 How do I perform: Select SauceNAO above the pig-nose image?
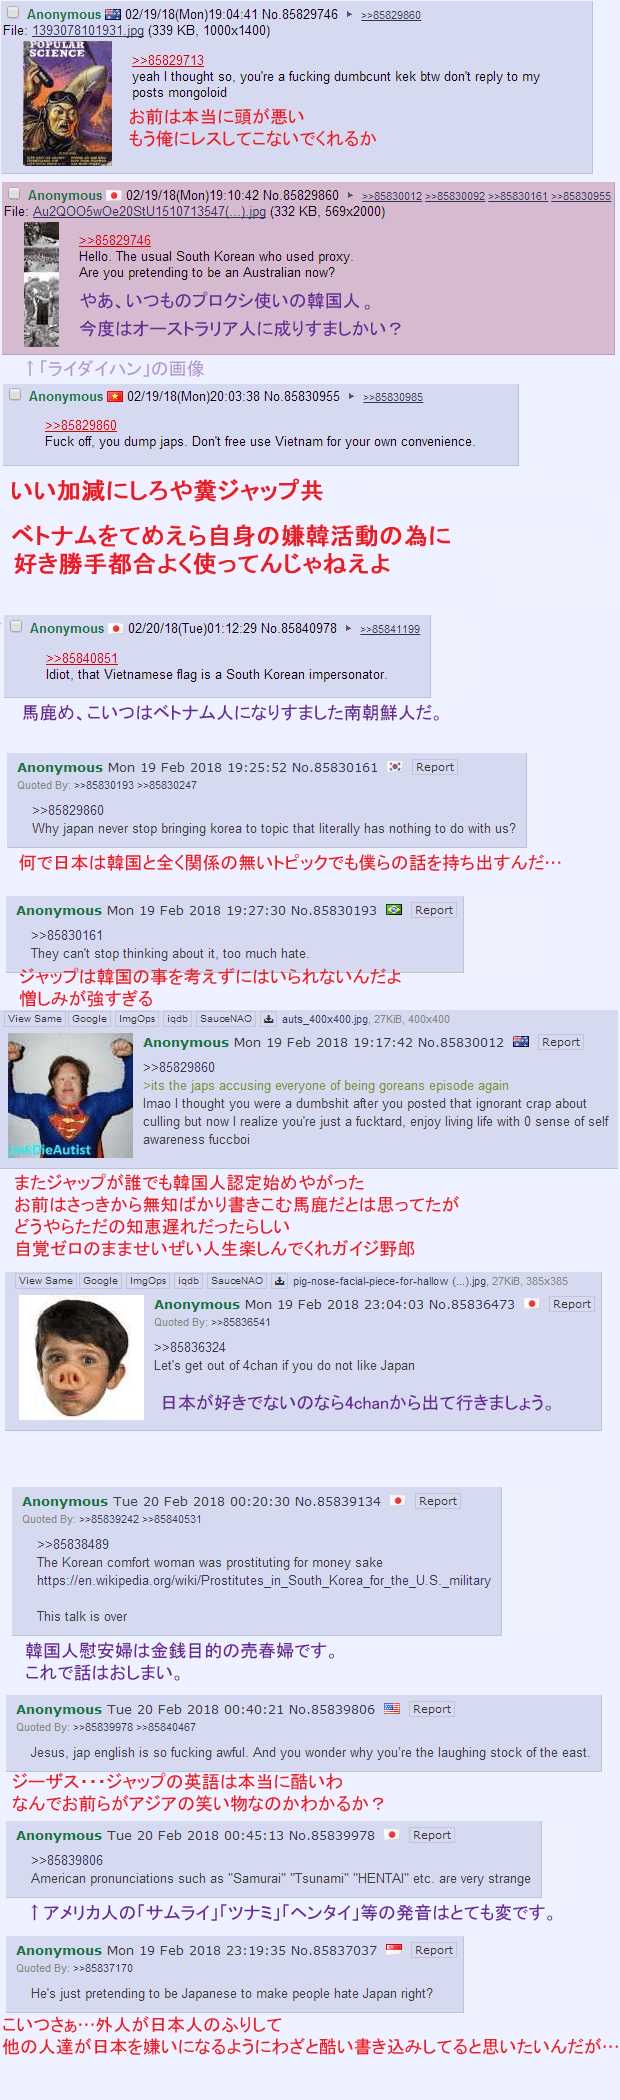coord(237,1281)
